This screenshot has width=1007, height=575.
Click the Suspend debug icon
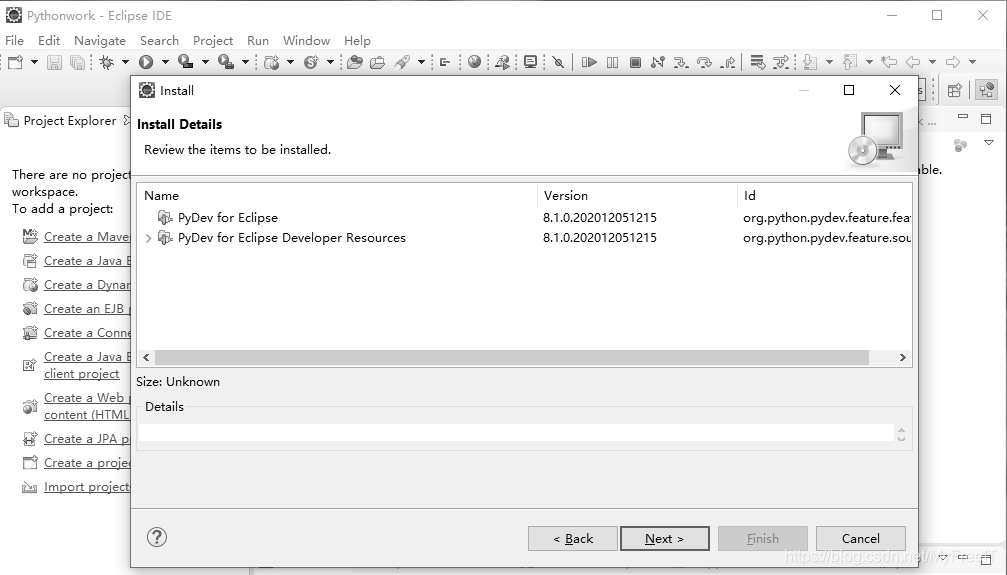pos(613,62)
